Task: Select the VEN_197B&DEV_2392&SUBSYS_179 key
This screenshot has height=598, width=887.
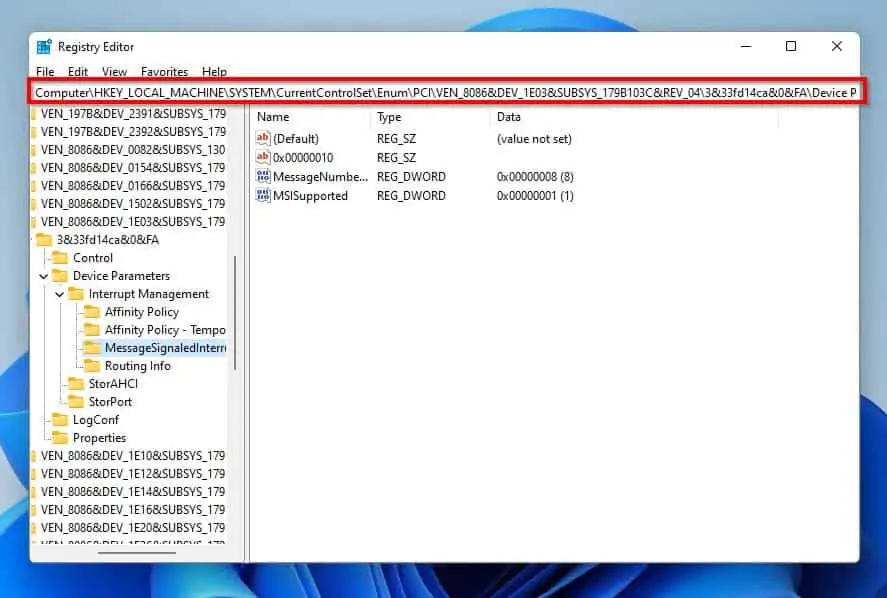Action: pyautogui.click(x=134, y=132)
